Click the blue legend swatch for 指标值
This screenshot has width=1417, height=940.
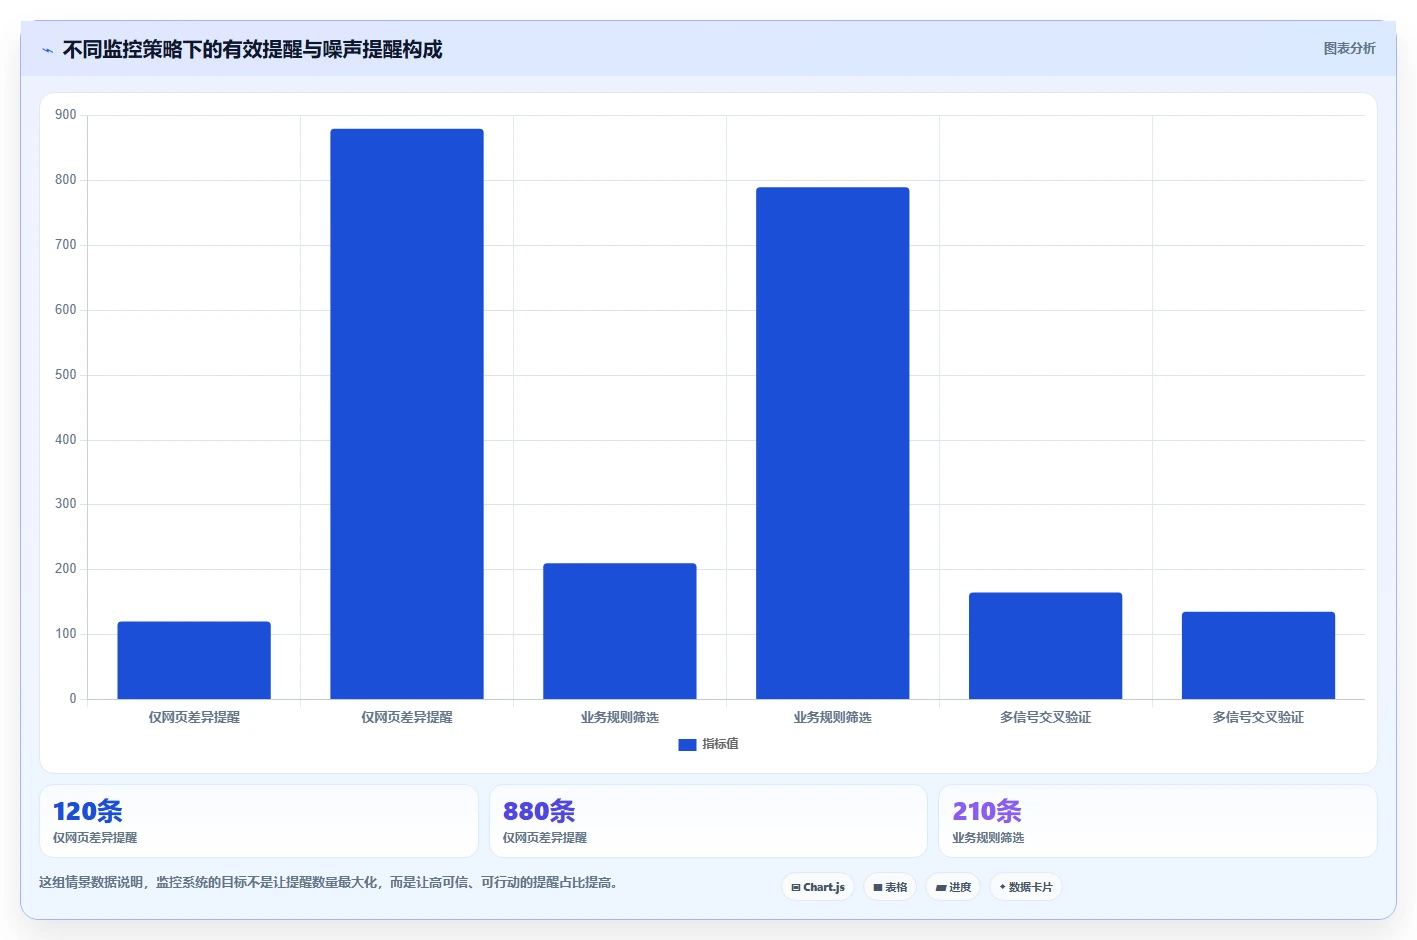687,744
